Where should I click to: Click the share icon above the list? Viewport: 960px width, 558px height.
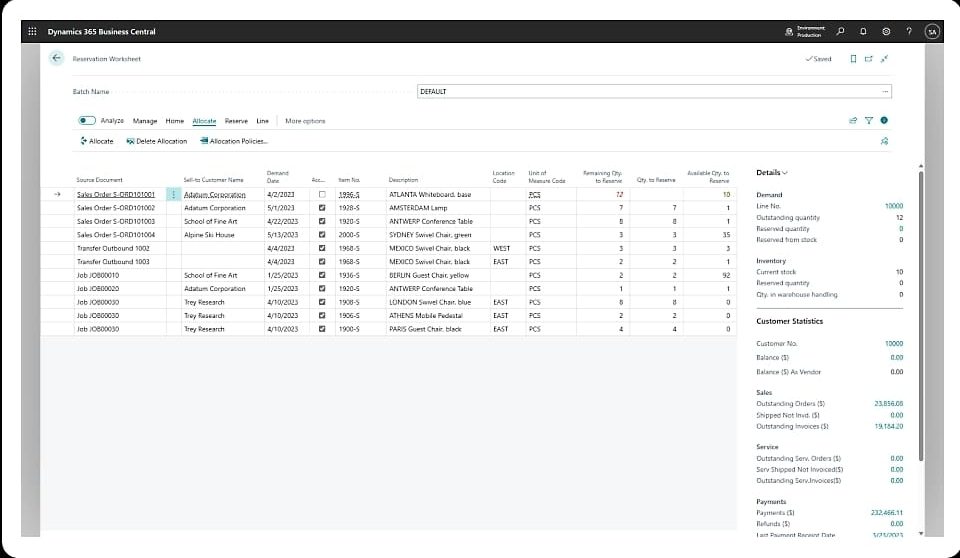(853, 121)
